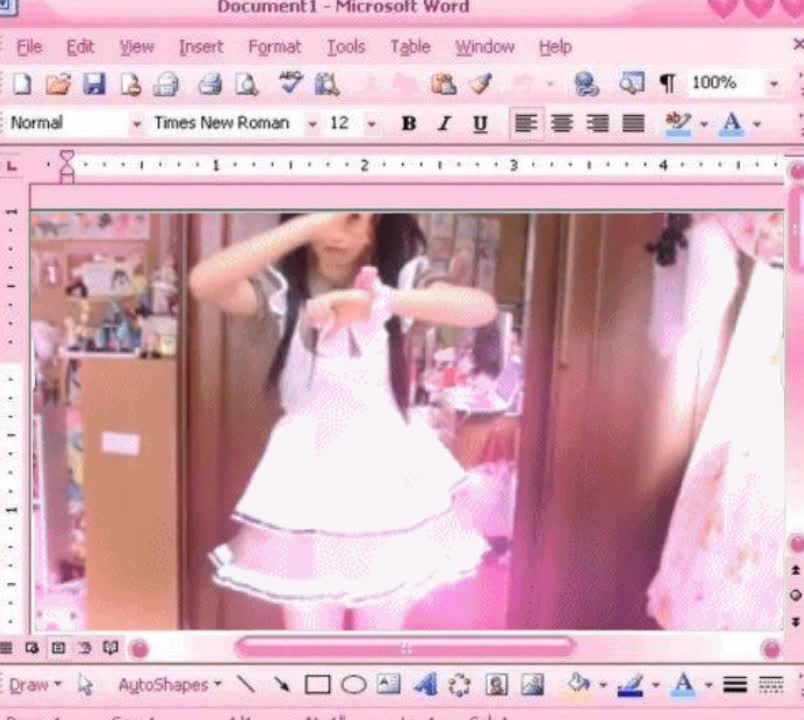This screenshot has width=804, height=720.
Task: Create a new blank document
Action: pos(23,85)
